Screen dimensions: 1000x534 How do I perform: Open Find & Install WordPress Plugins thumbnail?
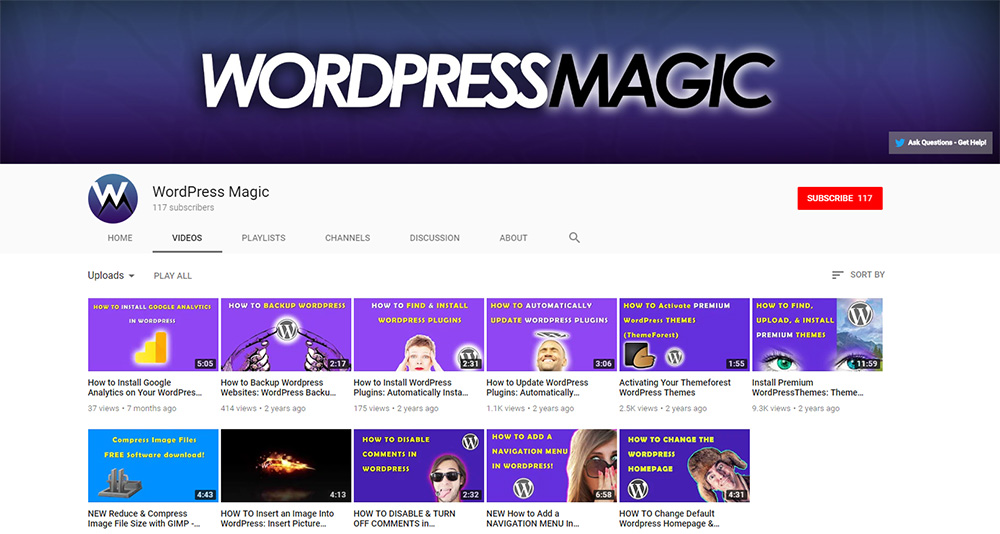(419, 334)
